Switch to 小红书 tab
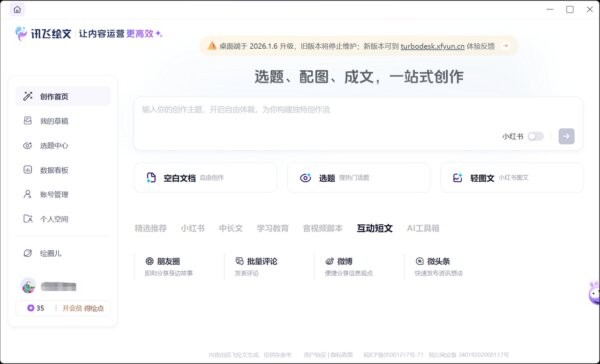 (193, 229)
